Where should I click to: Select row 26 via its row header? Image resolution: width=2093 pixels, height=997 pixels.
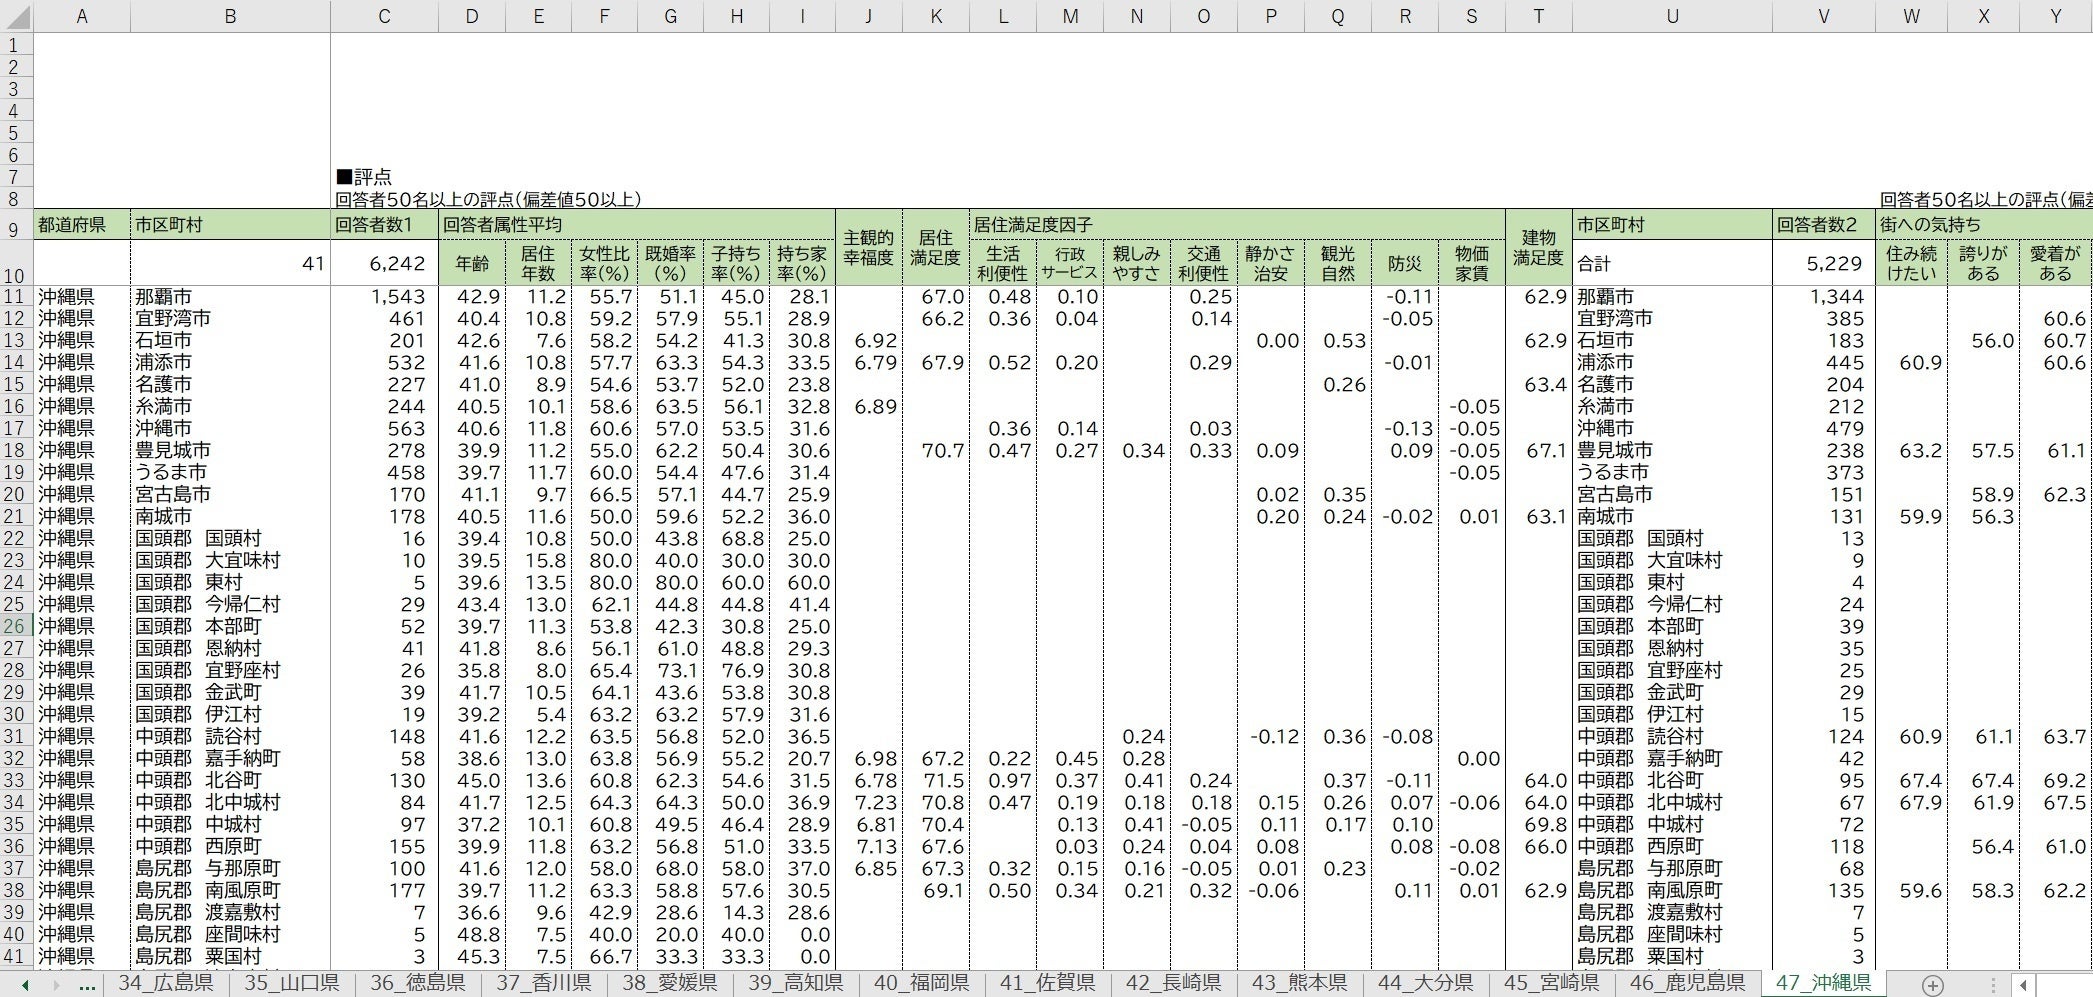(15, 626)
